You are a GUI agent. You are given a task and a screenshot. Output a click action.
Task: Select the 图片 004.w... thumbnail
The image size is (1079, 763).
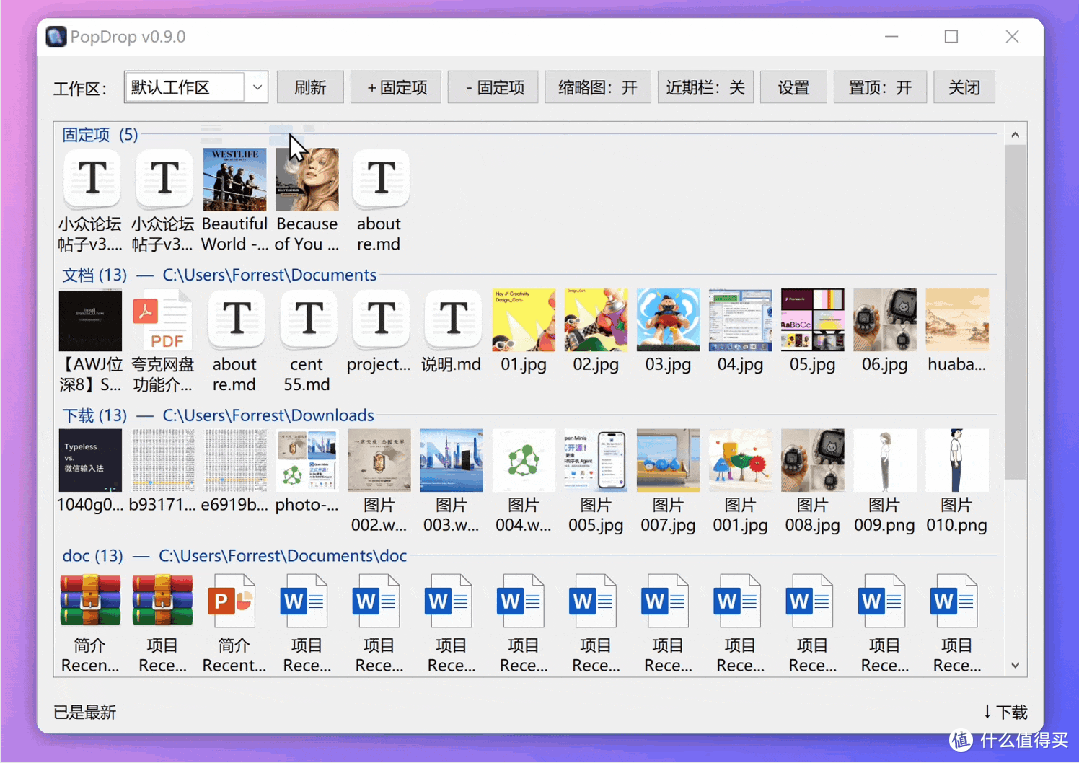[x=524, y=460]
